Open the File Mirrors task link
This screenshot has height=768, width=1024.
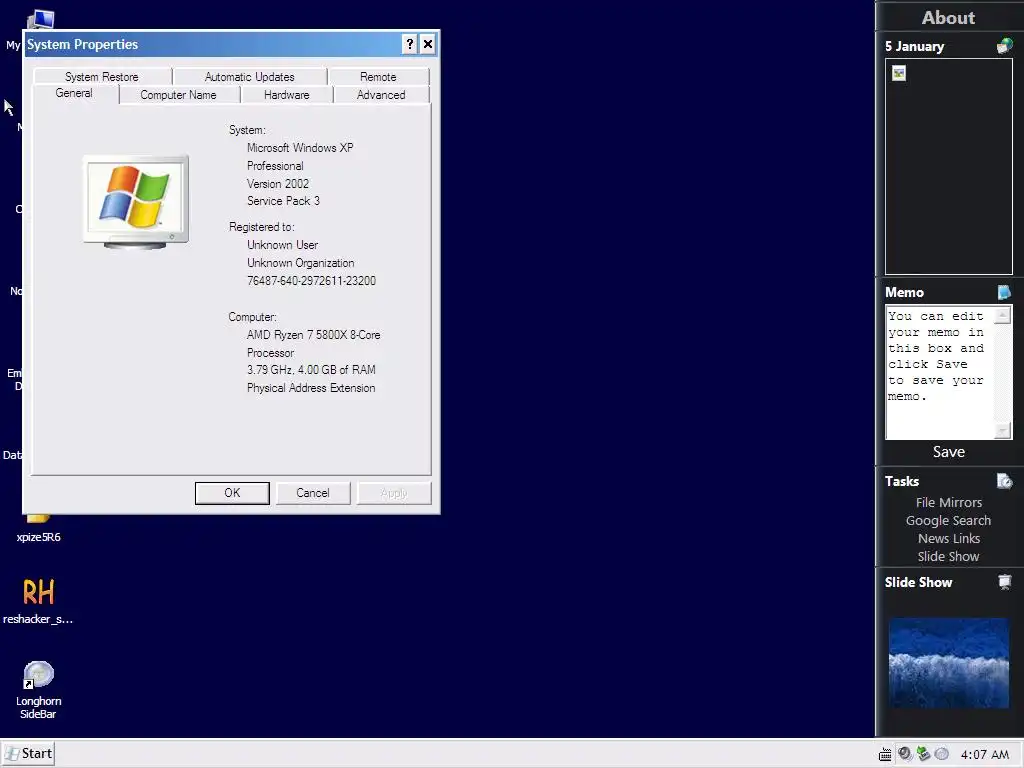pos(949,502)
